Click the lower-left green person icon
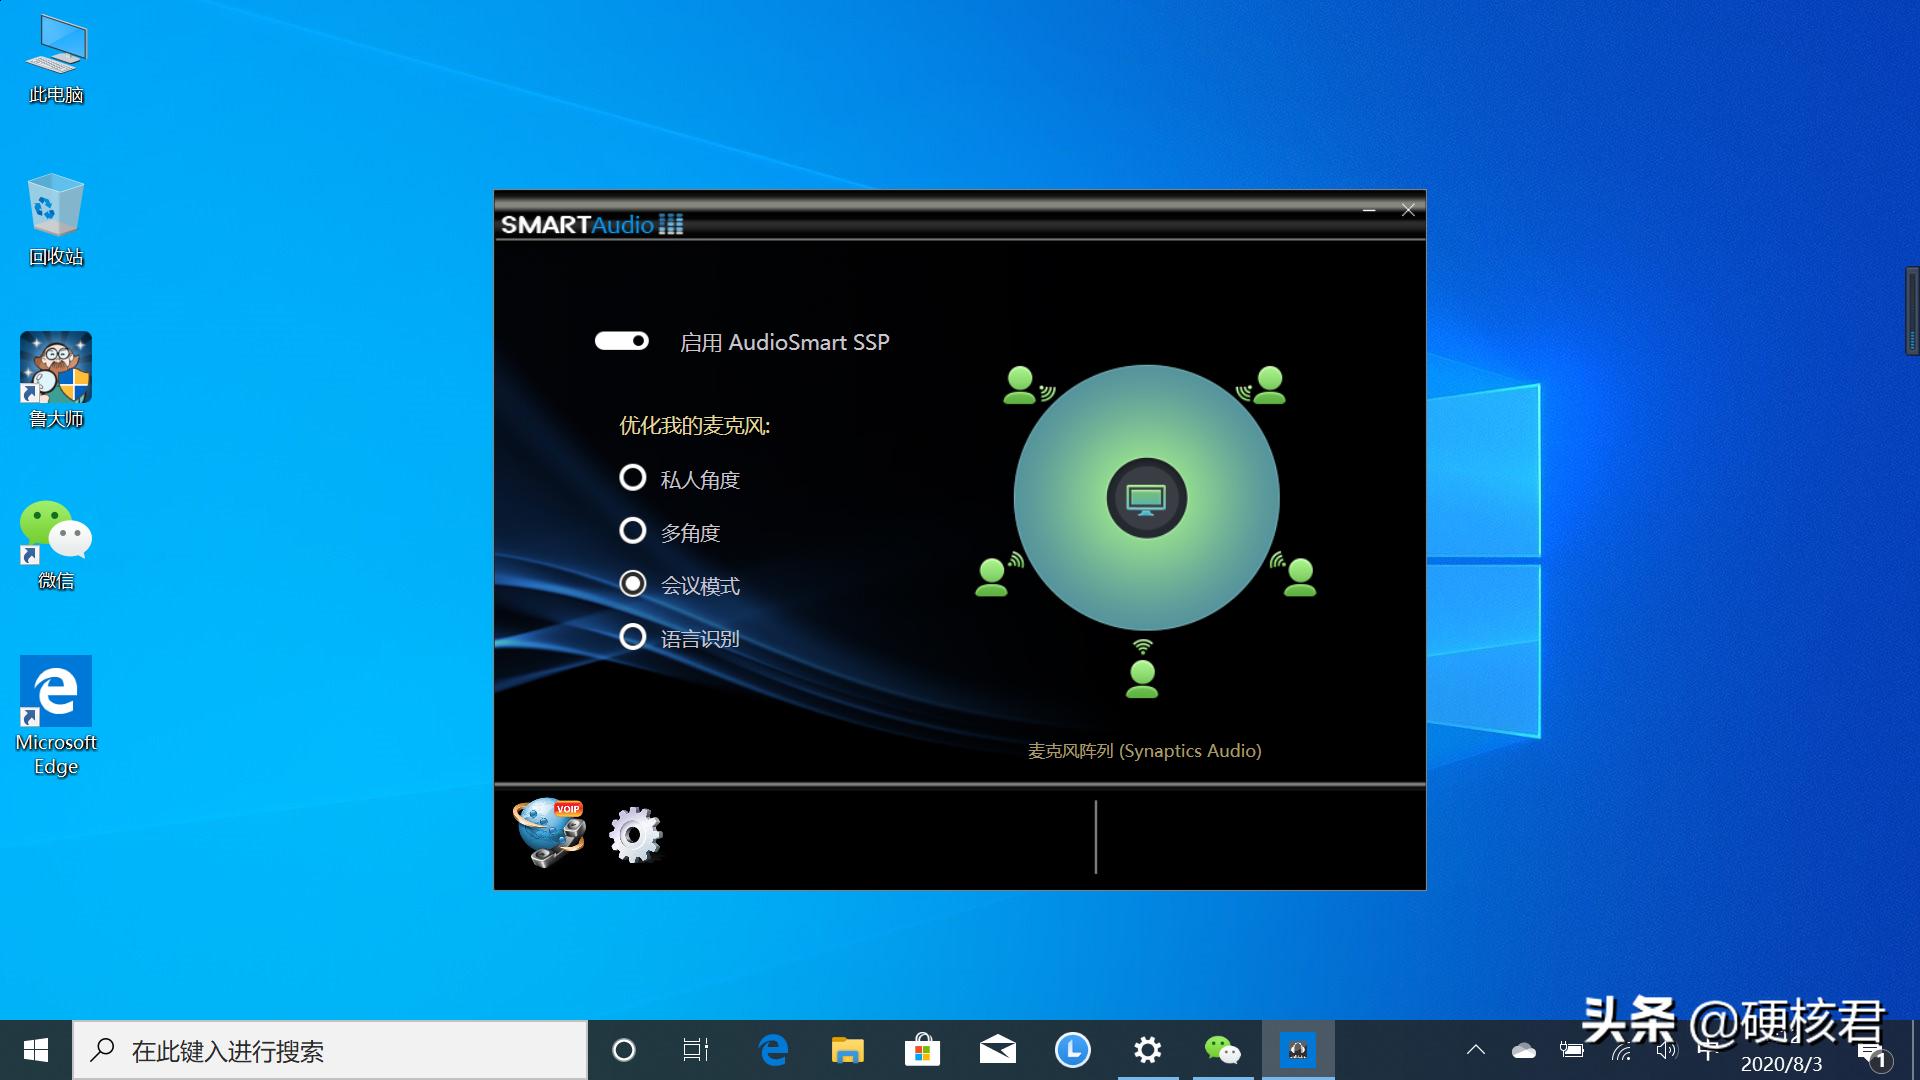The image size is (1920, 1080). coord(992,577)
